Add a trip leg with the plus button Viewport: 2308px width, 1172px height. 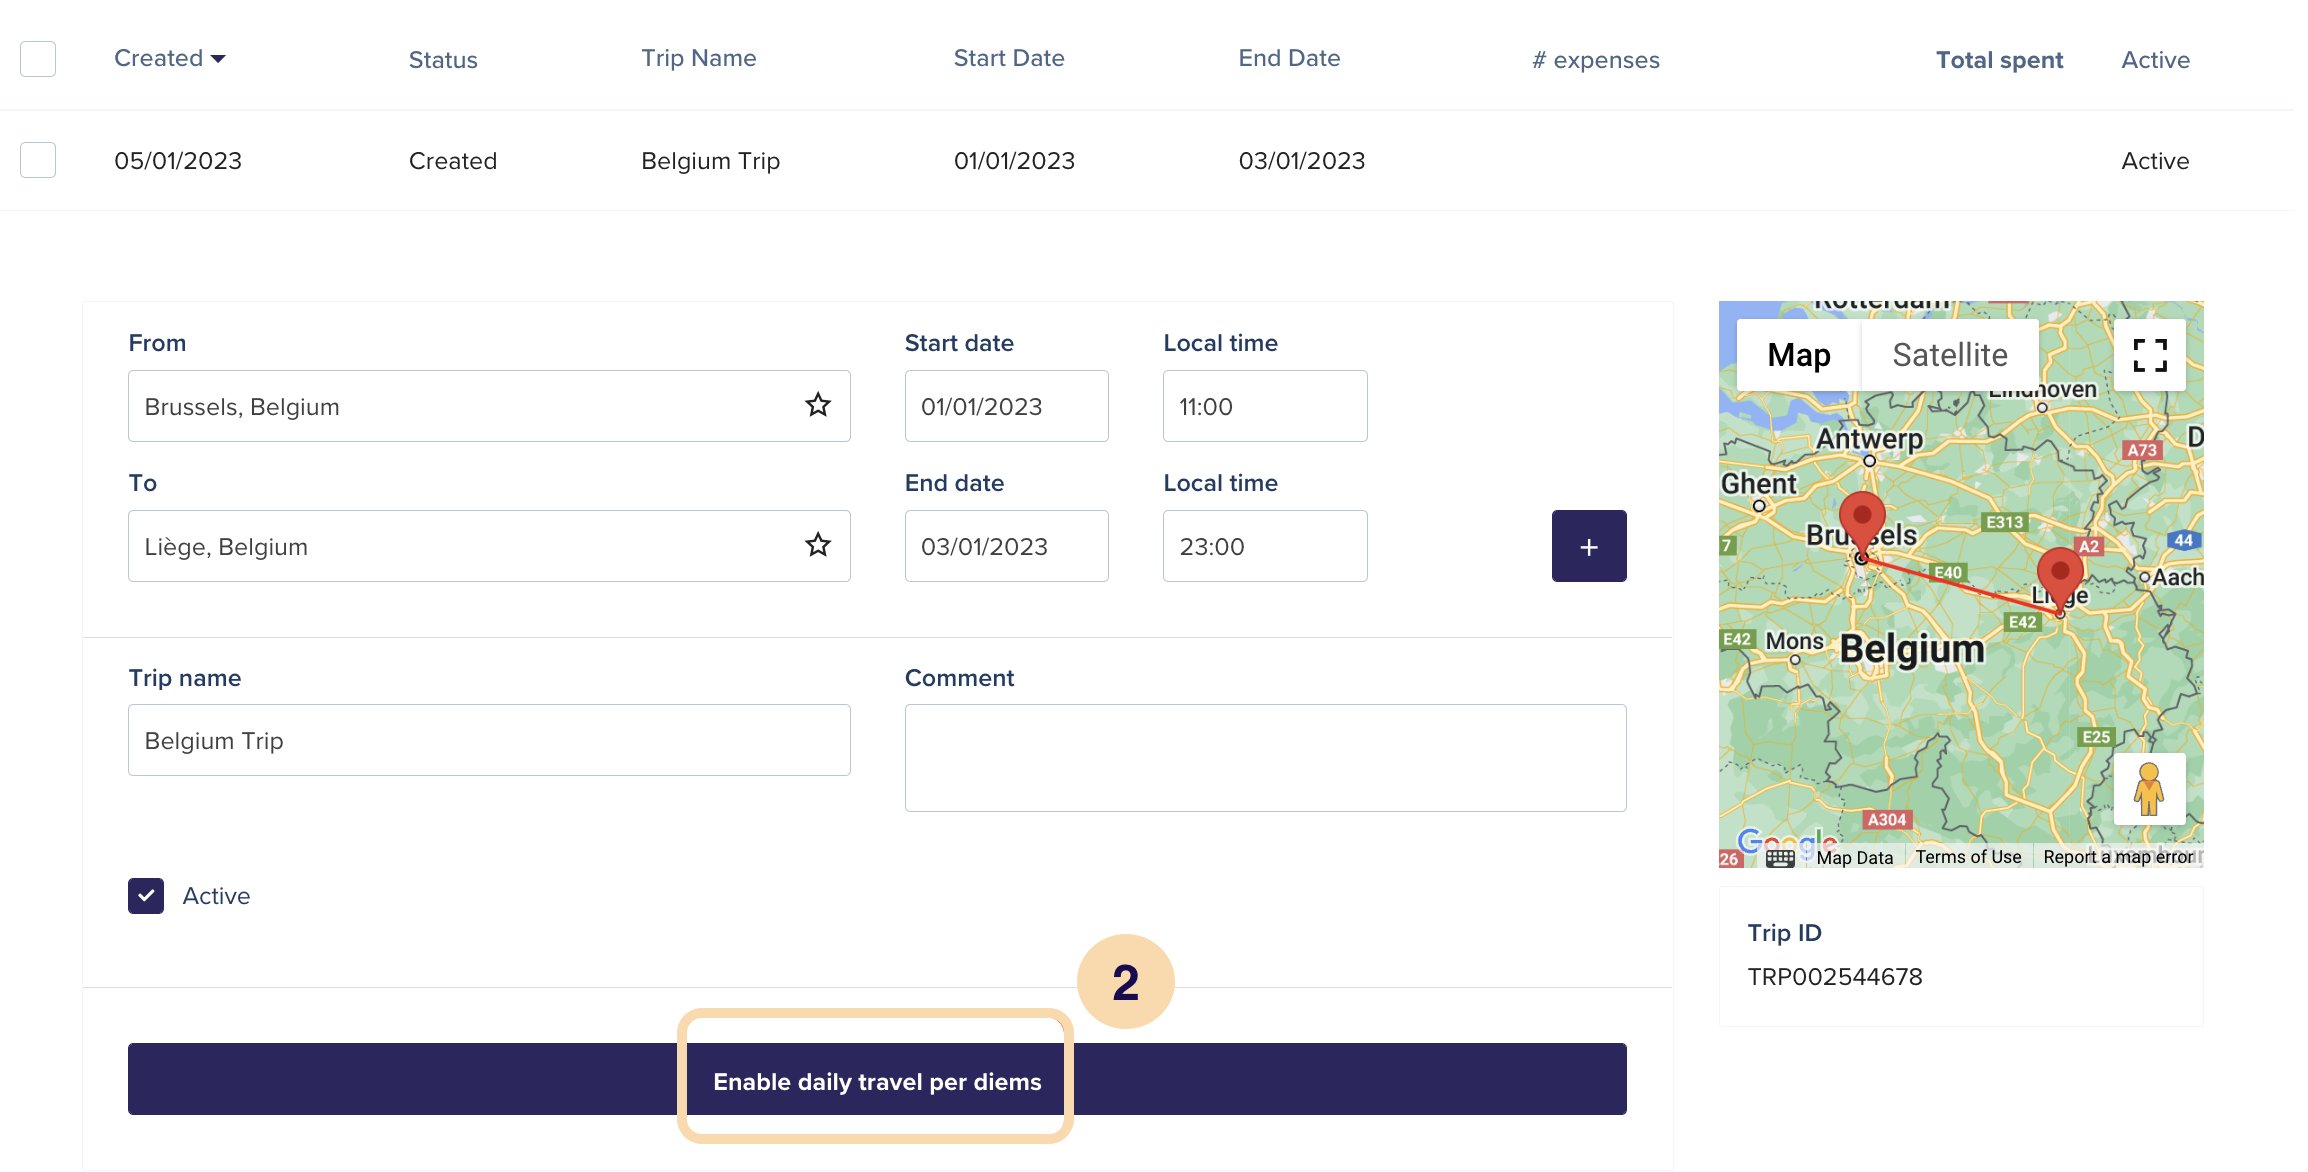click(x=1588, y=546)
